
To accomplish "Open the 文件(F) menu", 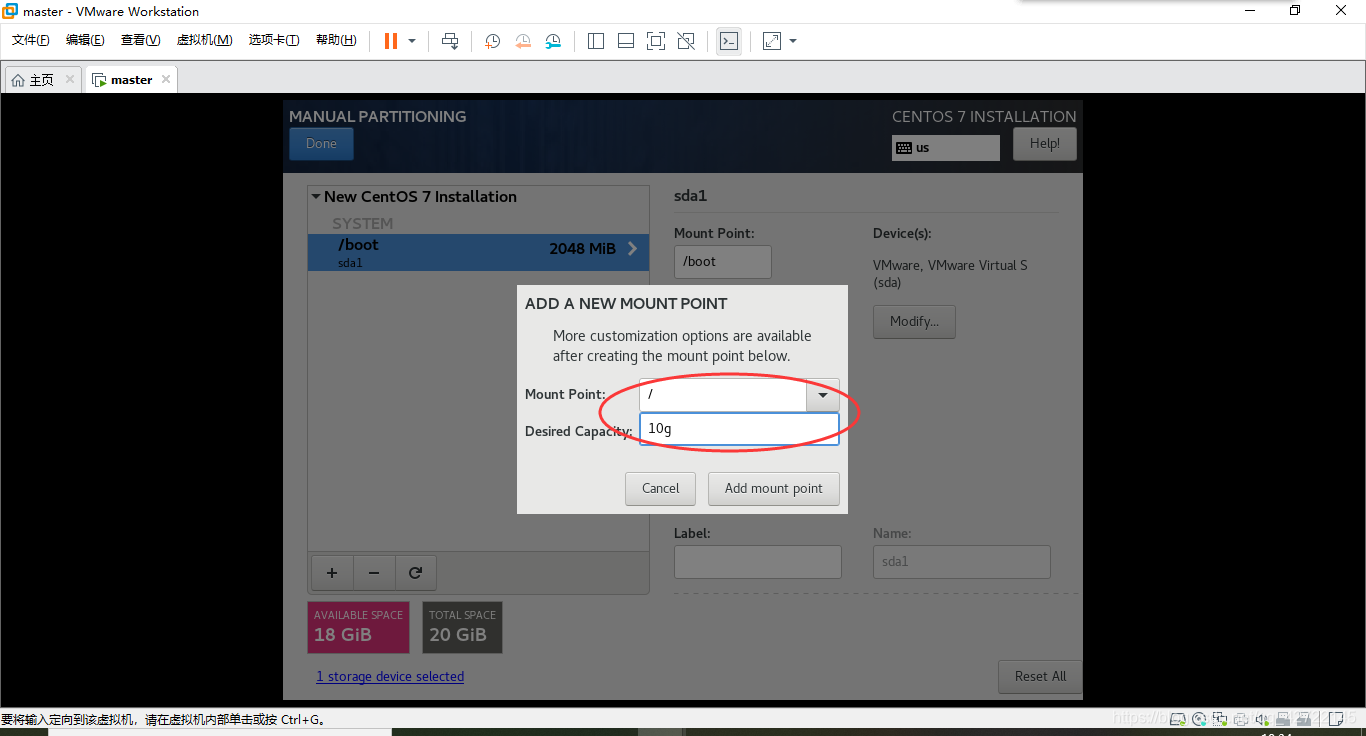I will pyautogui.click(x=31, y=40).
